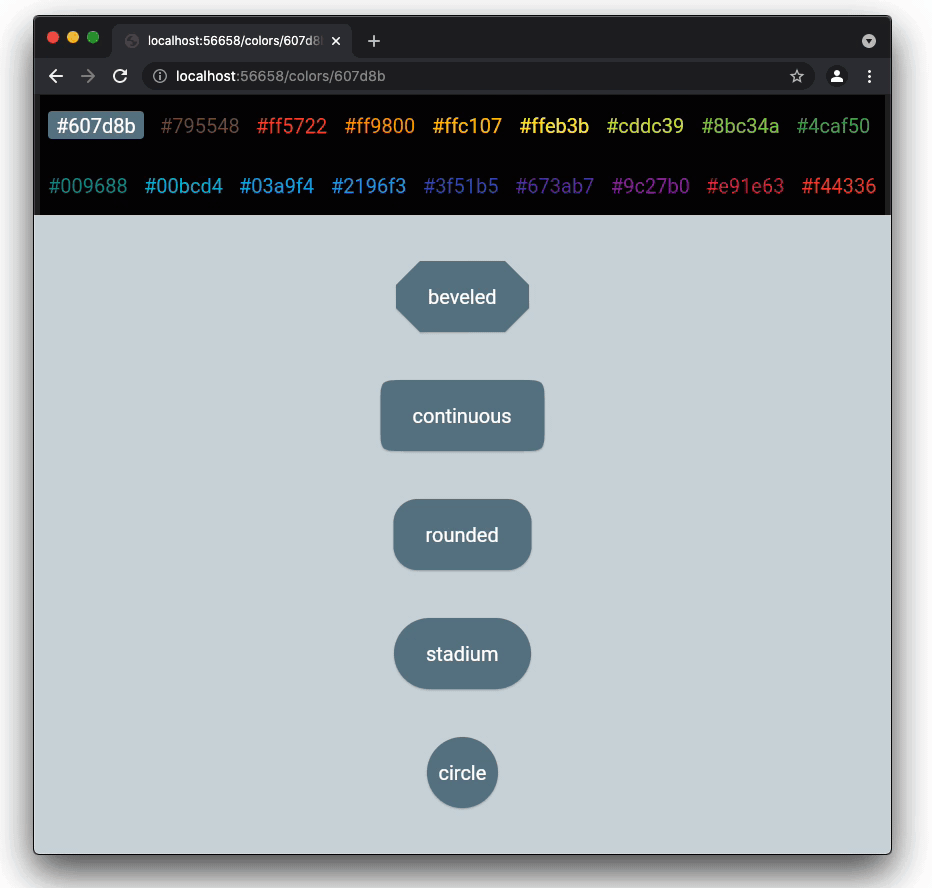This screenshot has width=932, height=888.
Task: Open a new tab with plus icon
Action: pyautogui.click(x=373, y=41)
